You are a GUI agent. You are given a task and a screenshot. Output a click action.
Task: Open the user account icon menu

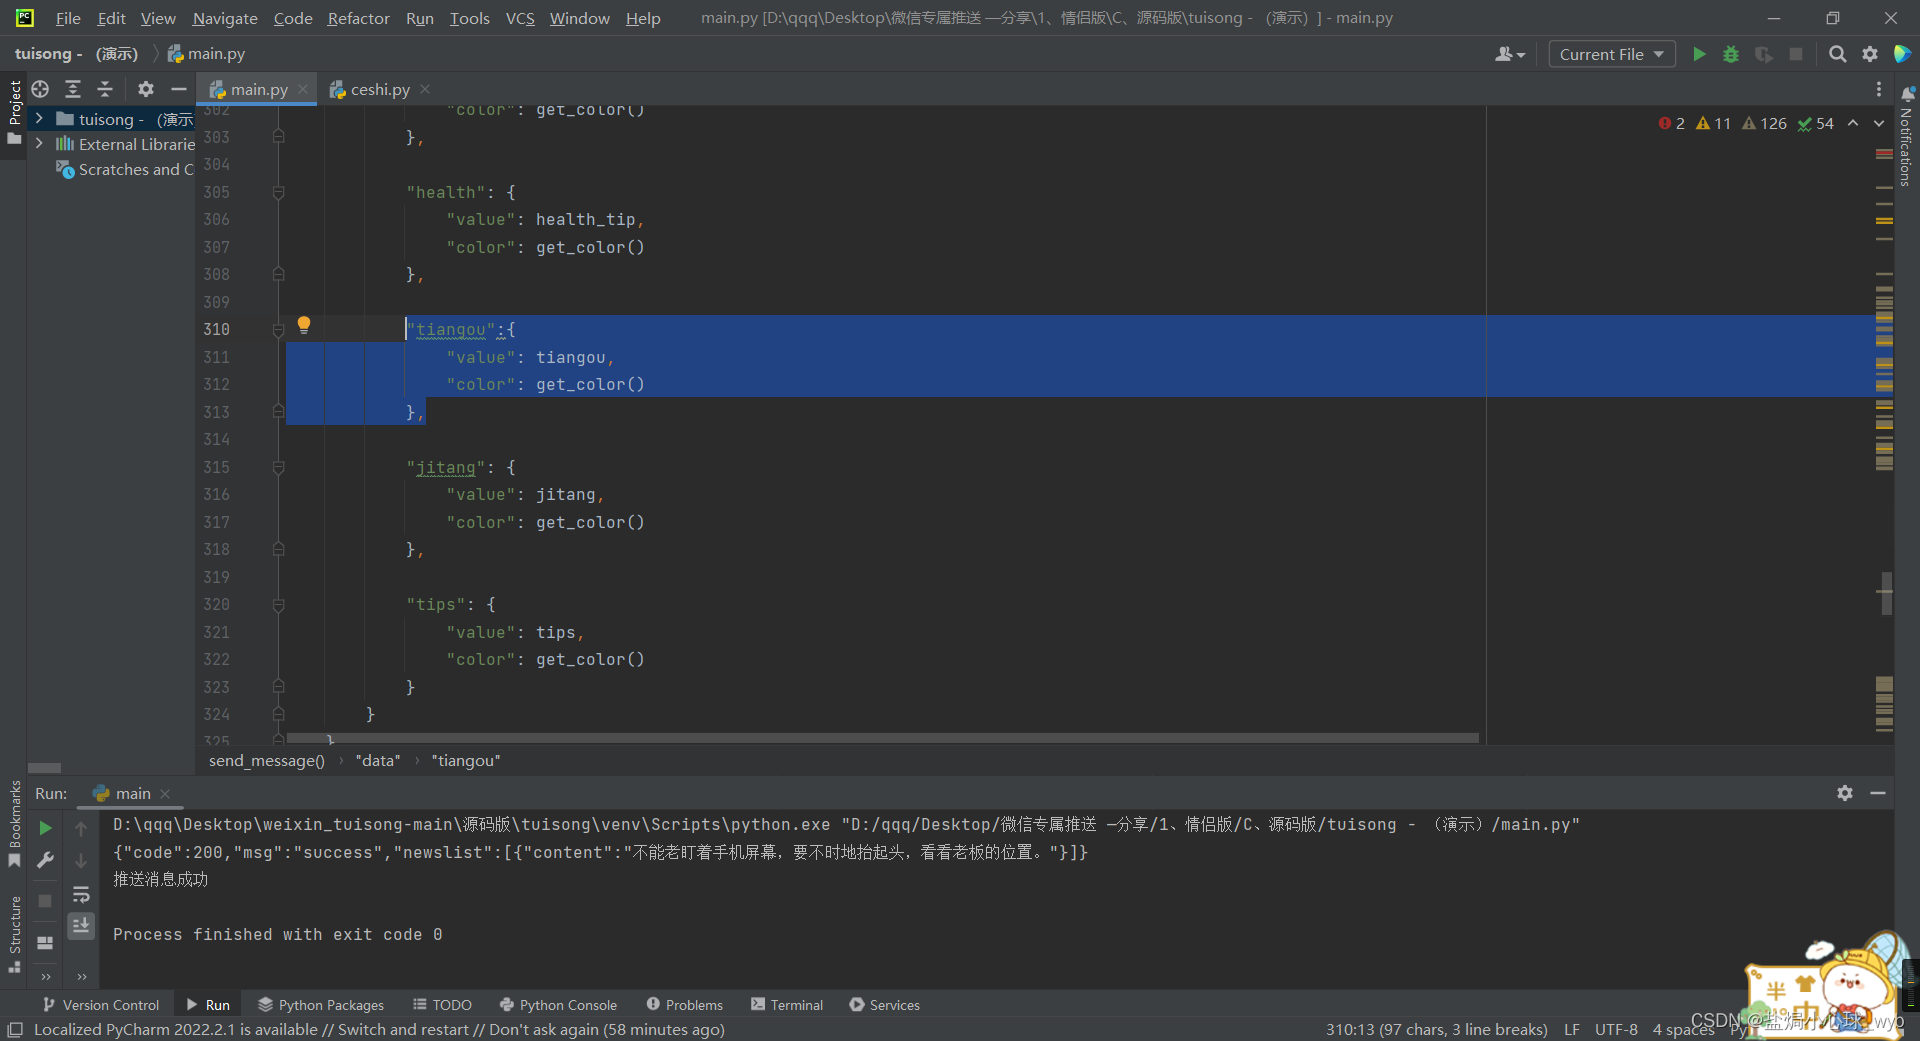pyautogui.click(x=1509, y=54)
